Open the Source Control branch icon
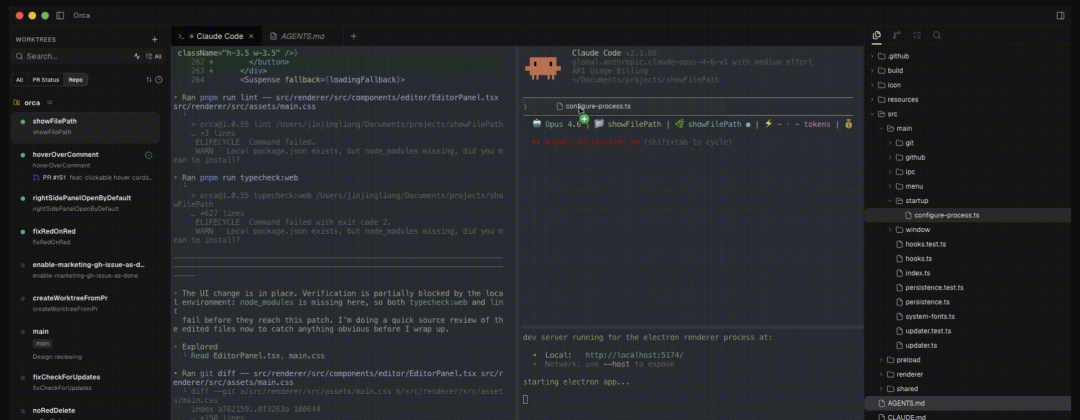Screen dimensions: 1080x420 tap(896, 35)
